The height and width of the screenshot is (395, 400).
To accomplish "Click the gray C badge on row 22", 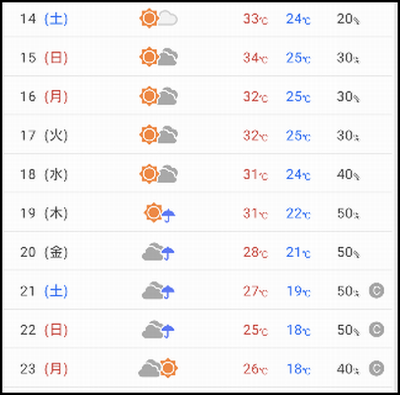I will coord(377,330).
